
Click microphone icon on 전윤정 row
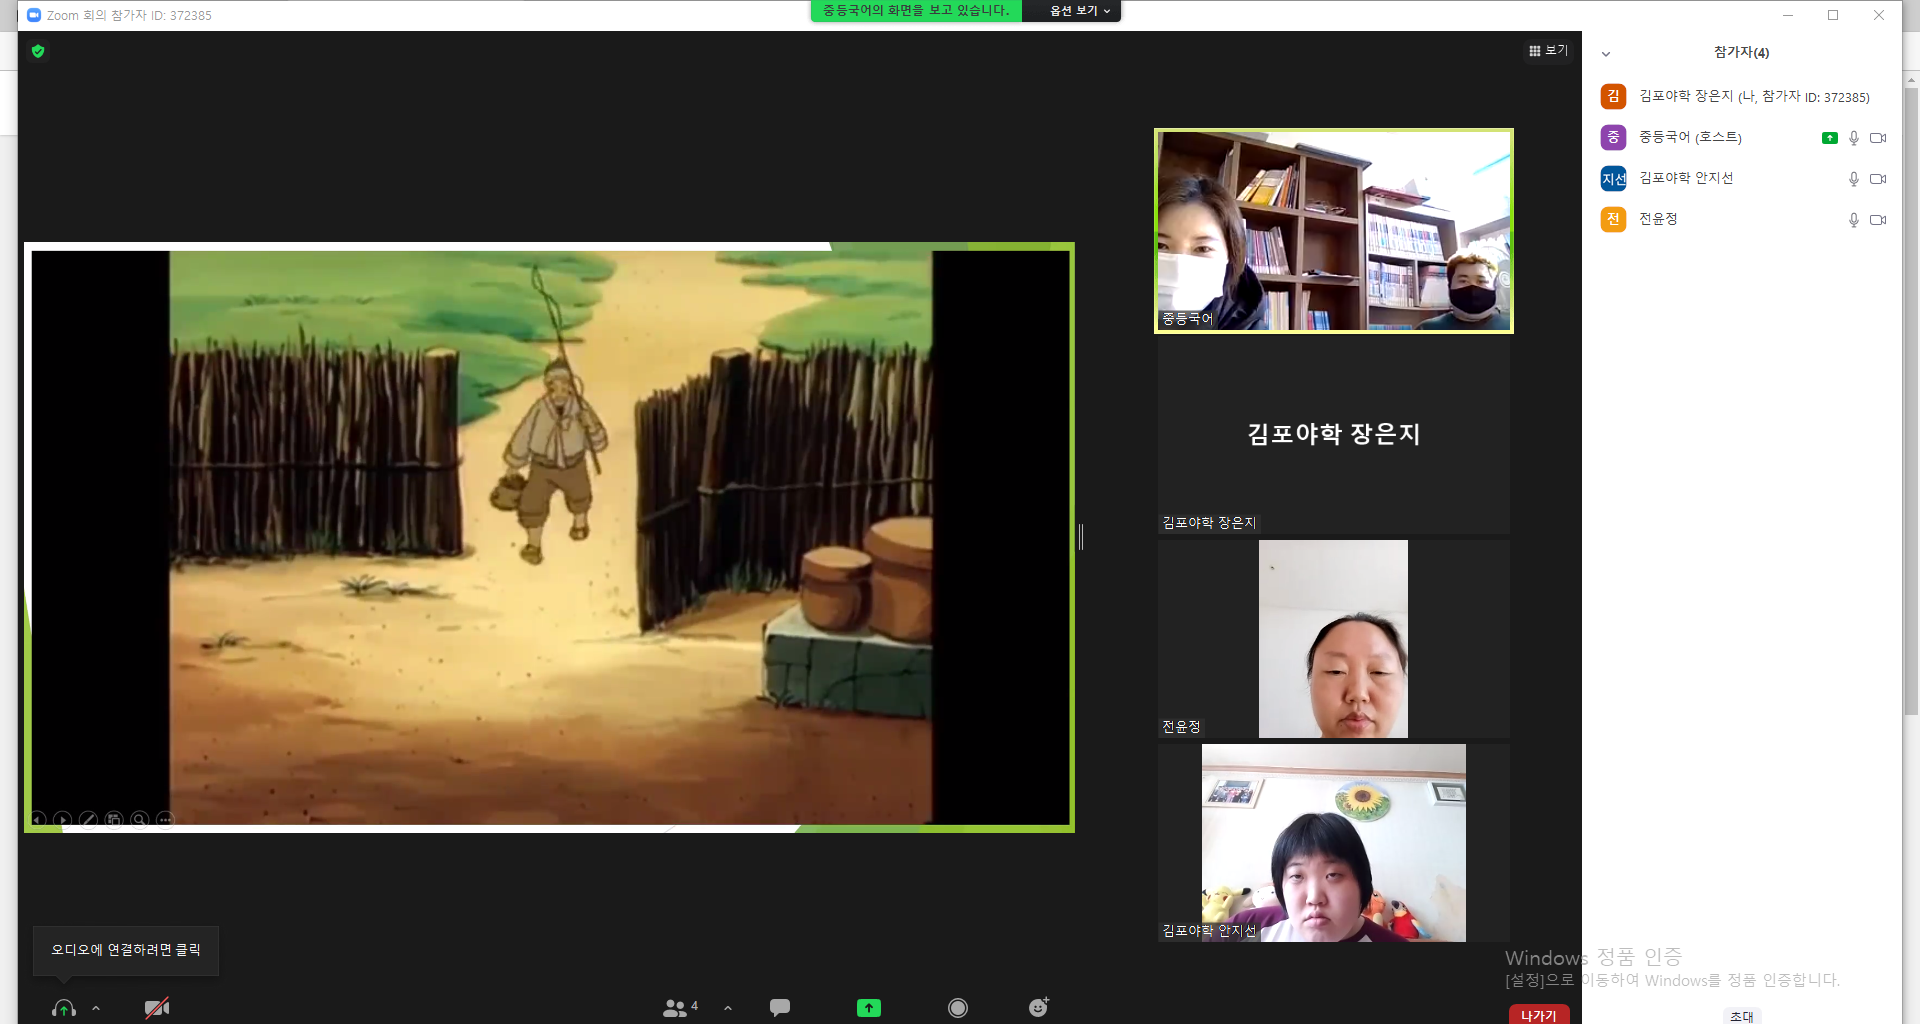click(x=1854, y=220)
